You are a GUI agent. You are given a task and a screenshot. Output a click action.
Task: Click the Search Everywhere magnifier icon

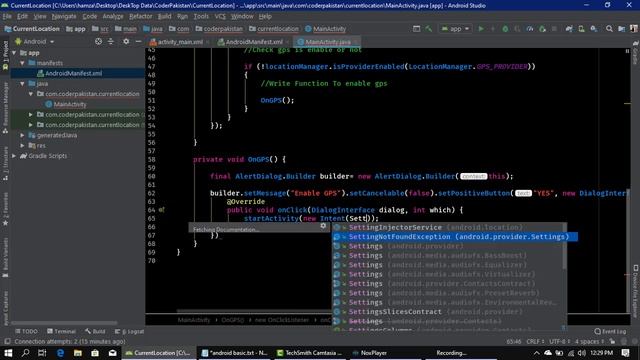609,29
